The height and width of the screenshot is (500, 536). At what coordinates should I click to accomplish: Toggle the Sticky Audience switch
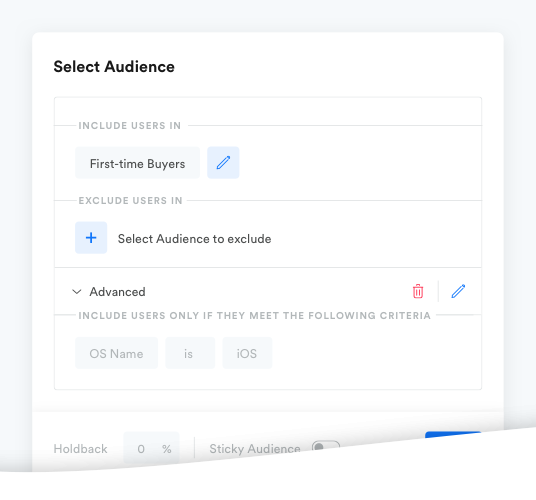click(326, 446)
